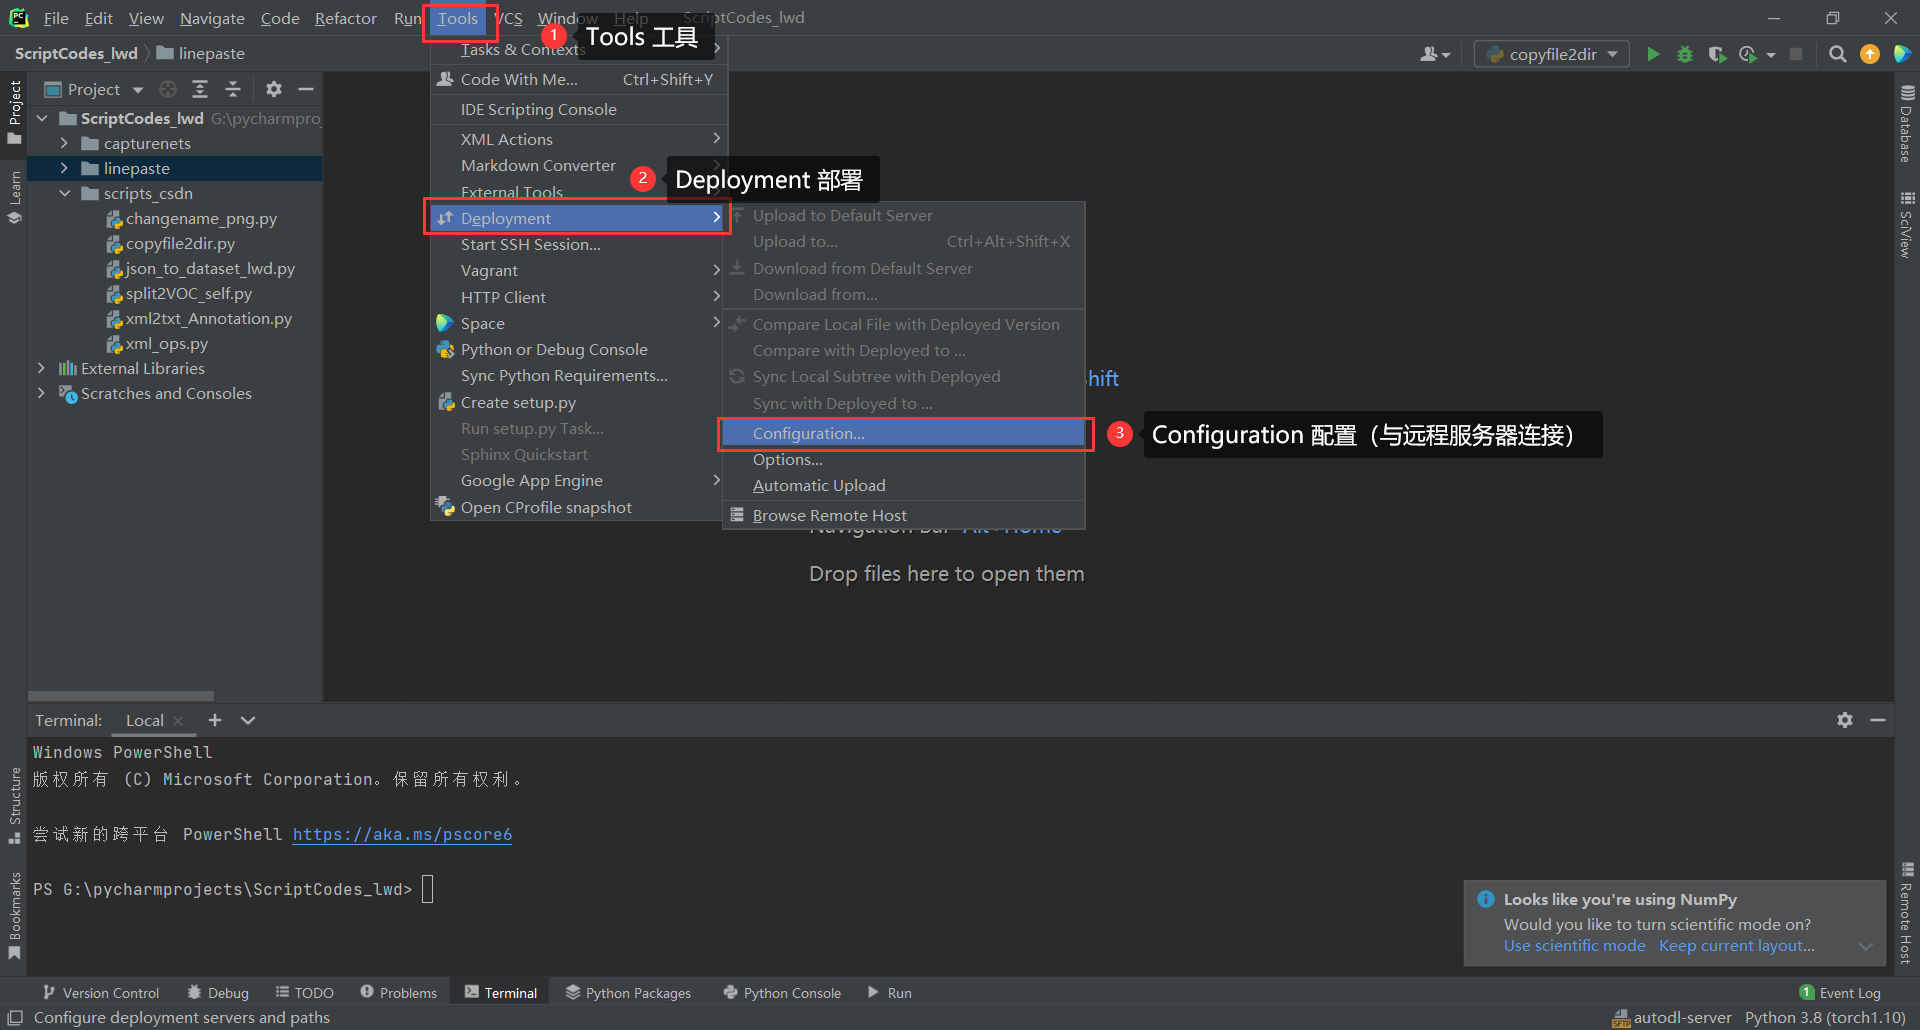Hide the Terminal panel
Viewport: 1920px width, 1030px height.
tap(1878, 720)
